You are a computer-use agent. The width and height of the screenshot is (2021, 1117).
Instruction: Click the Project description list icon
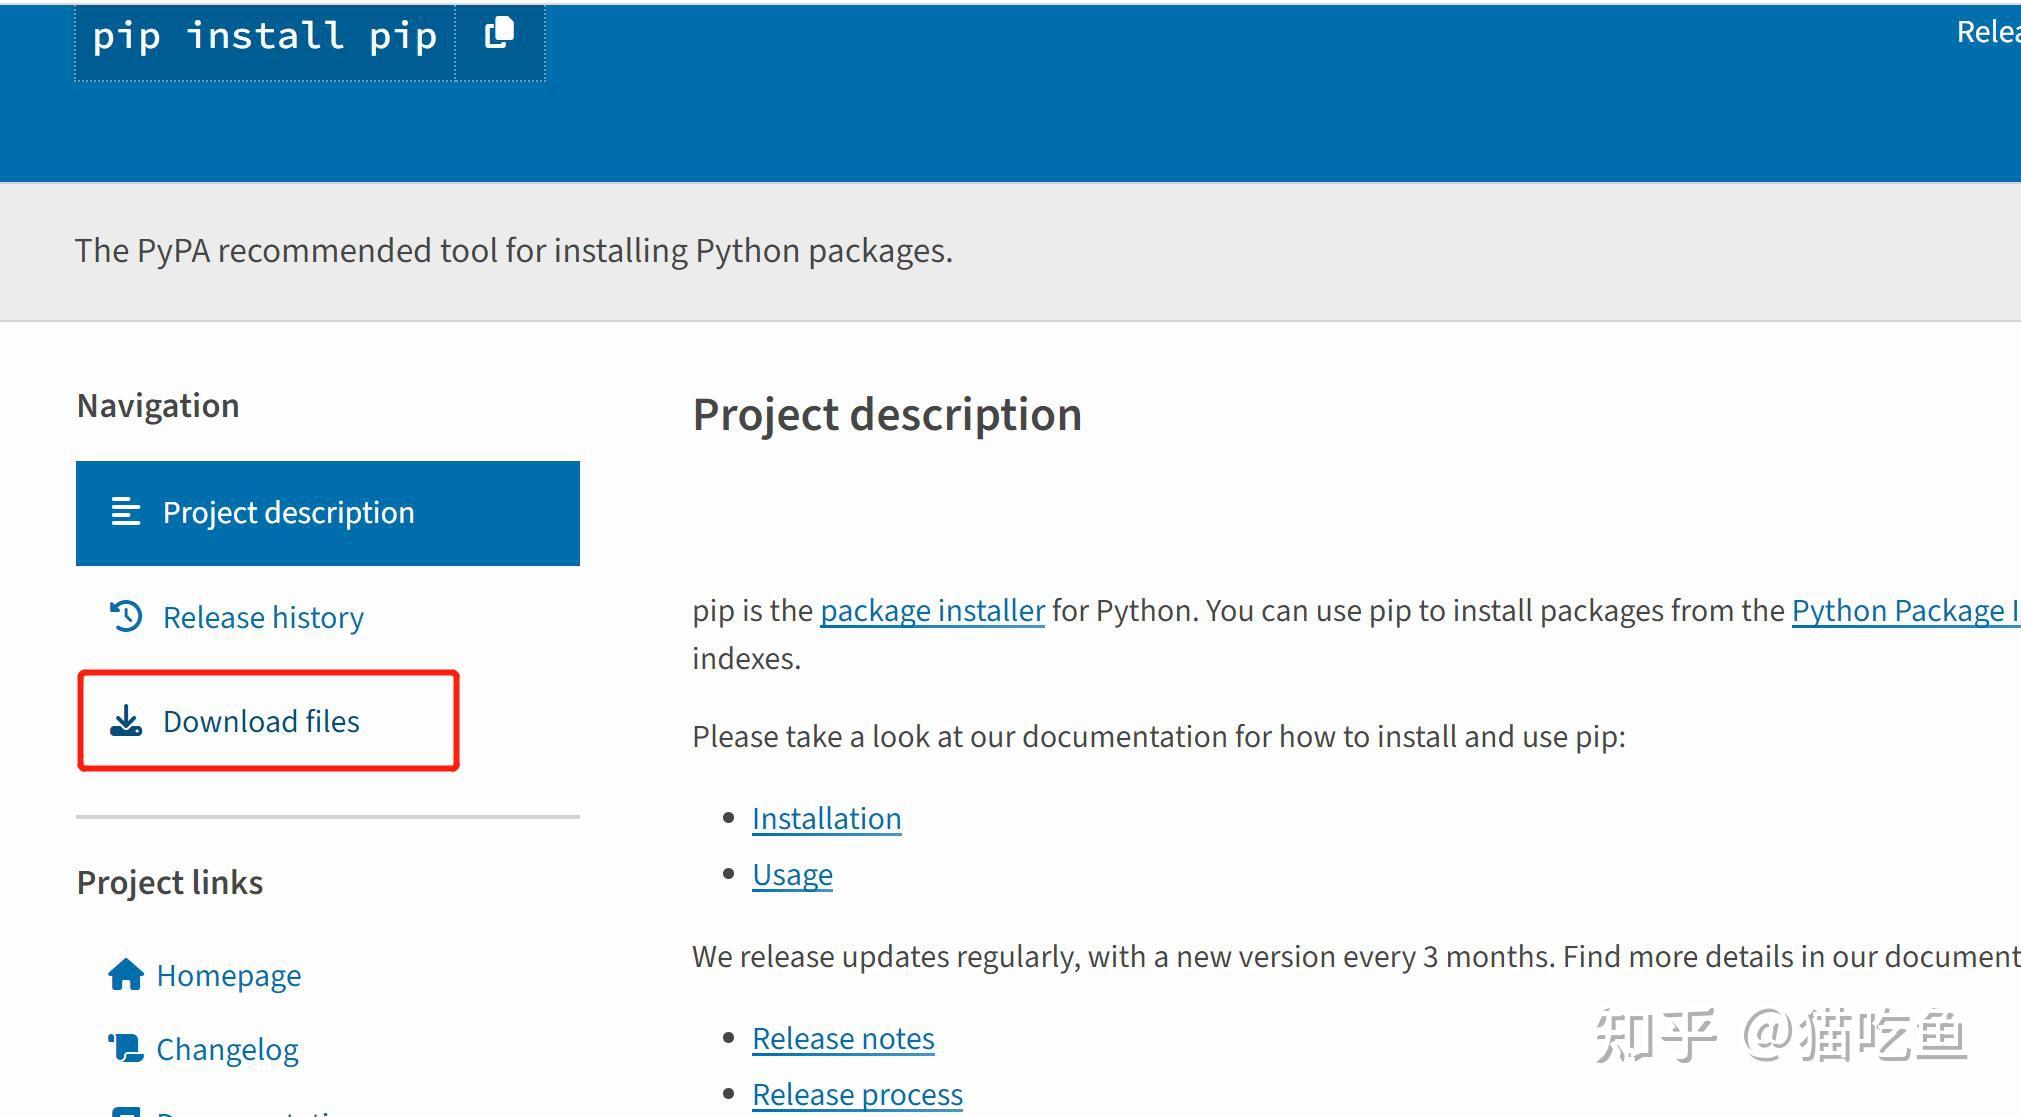[x=126, y=512]
